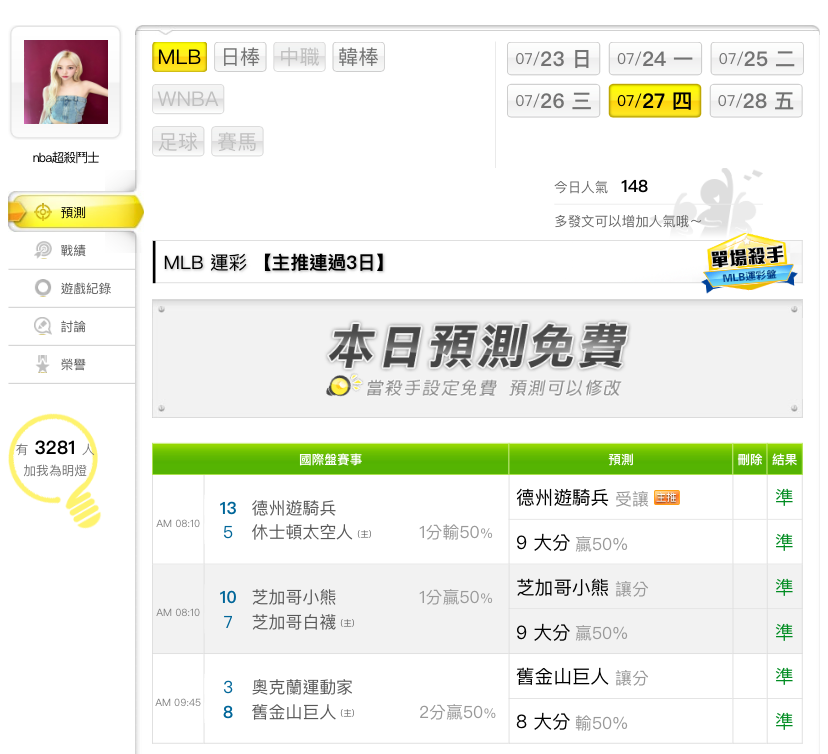Image resolution: width=828 pixels, height=754 pixels.
Task: Open the WNBA tab
Action: (x=188, y=99)
